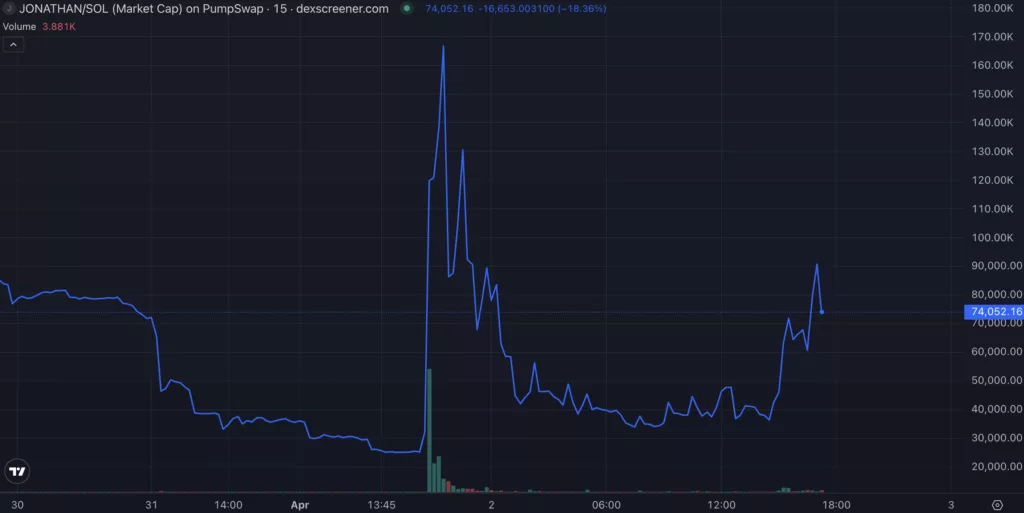Image resolution: width=1024 pixels, height=513 pixels.
Task: Click the green market status dot
Action: pos(406,8)
